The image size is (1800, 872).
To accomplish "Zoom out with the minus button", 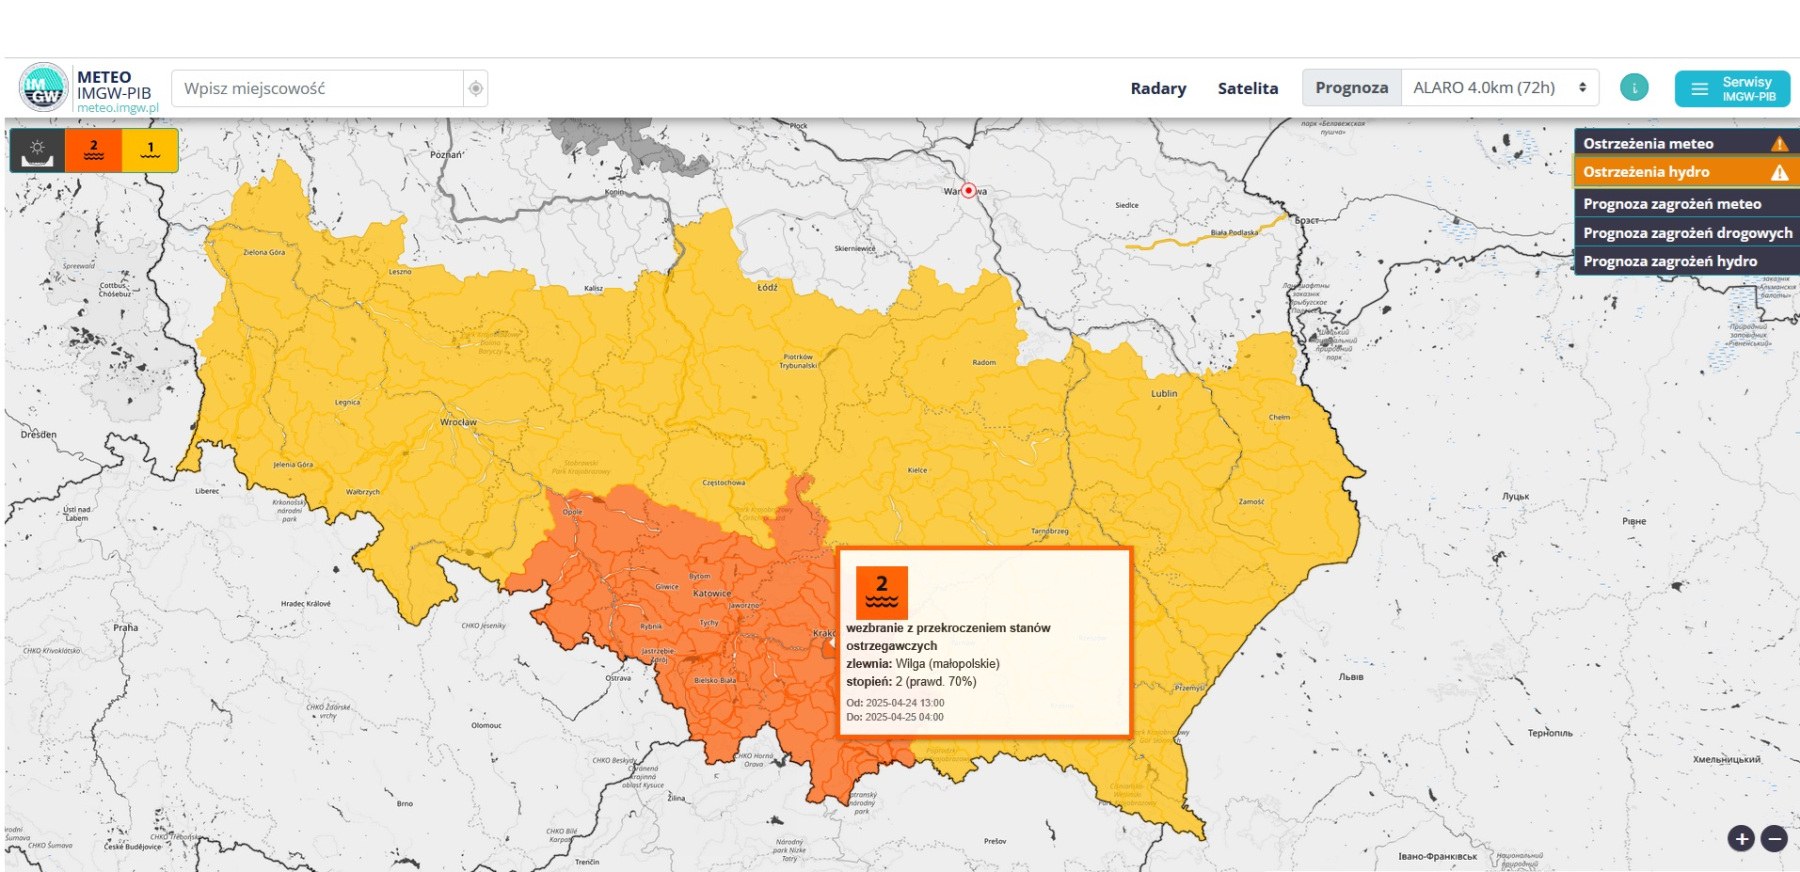I will 1774,839.
